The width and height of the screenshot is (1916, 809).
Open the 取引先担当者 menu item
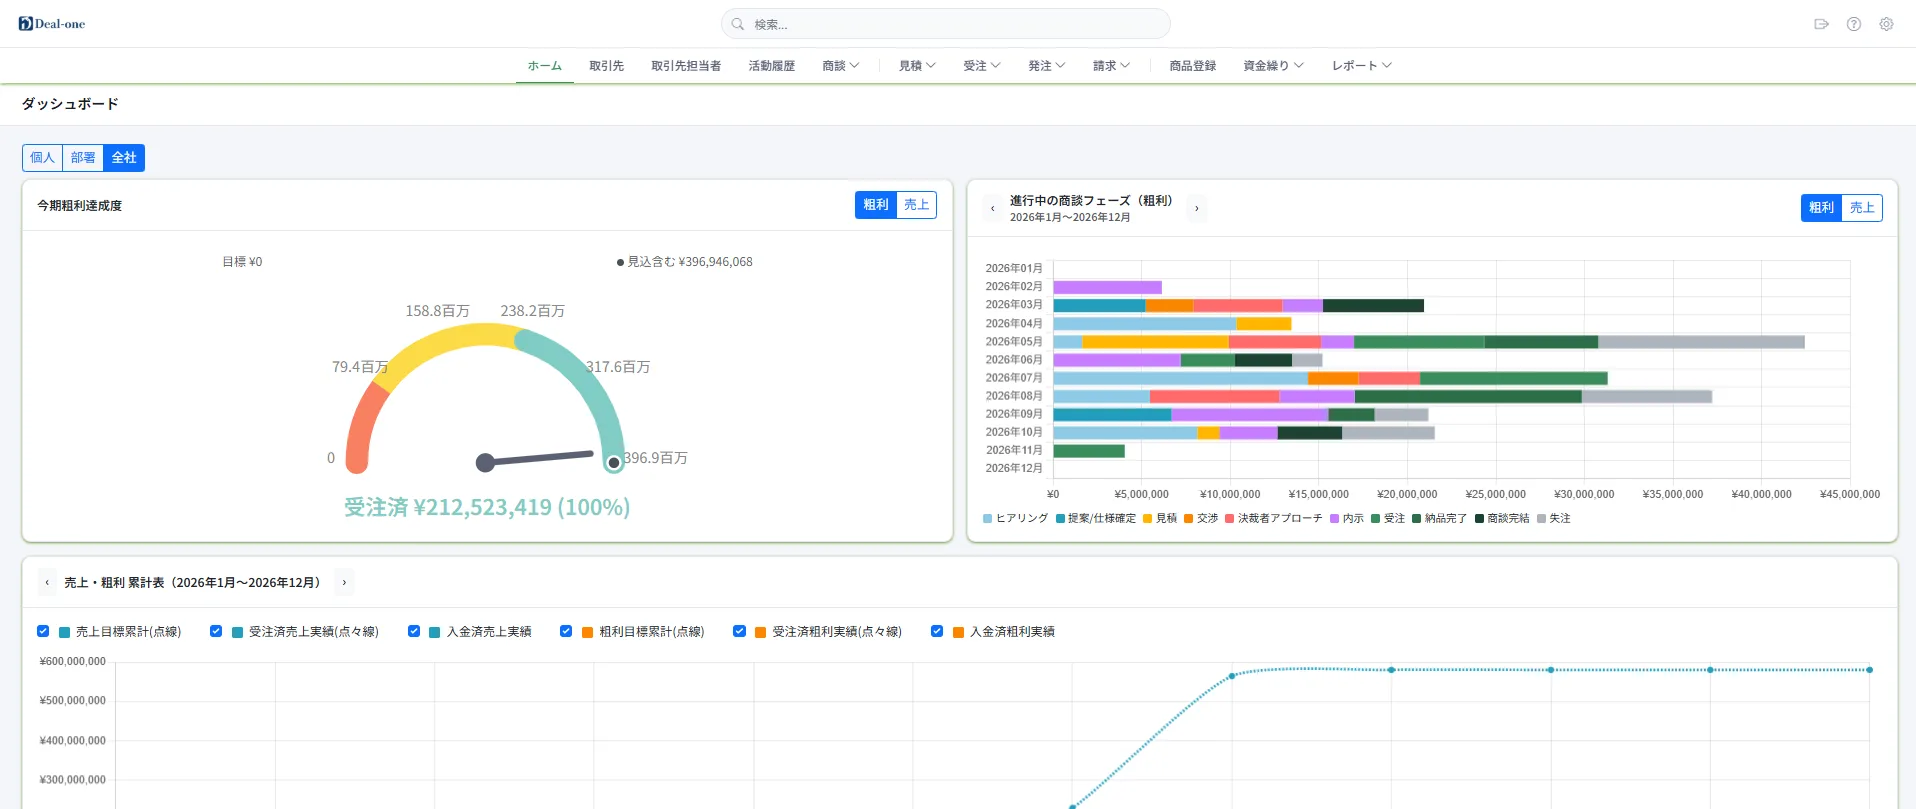tap(686, 66)
